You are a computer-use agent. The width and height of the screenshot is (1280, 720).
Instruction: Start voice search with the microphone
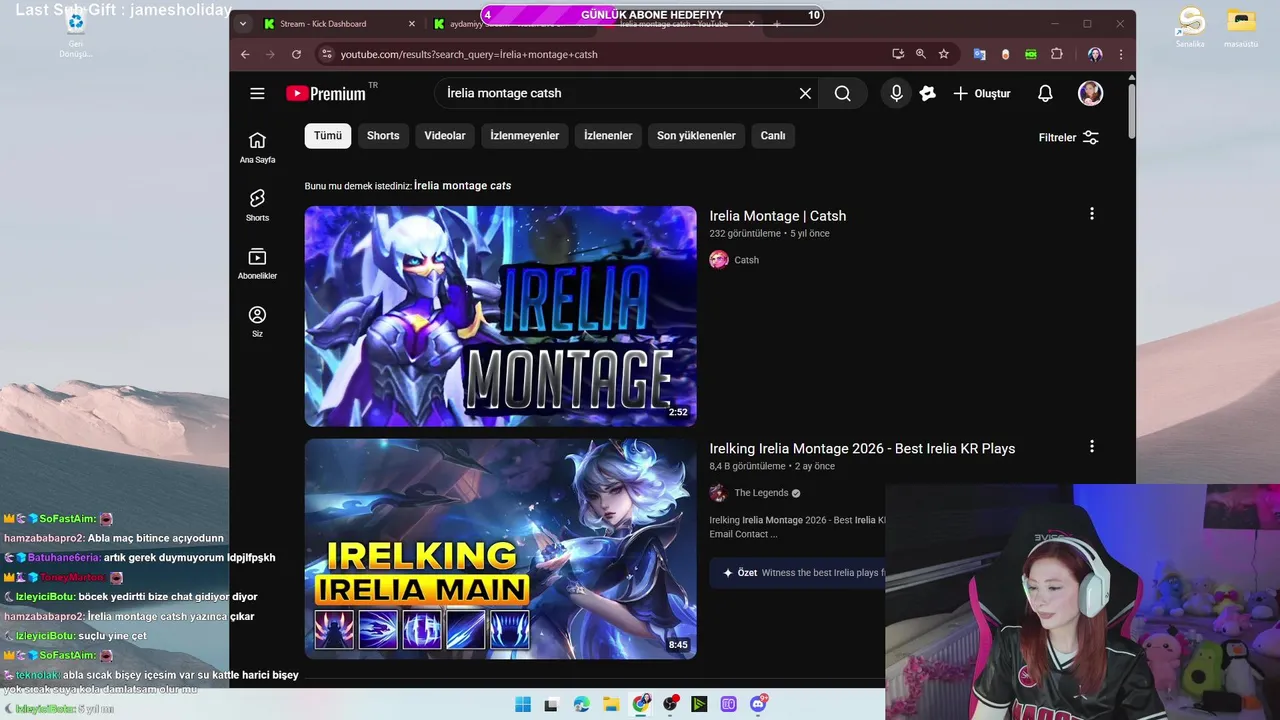896,93
